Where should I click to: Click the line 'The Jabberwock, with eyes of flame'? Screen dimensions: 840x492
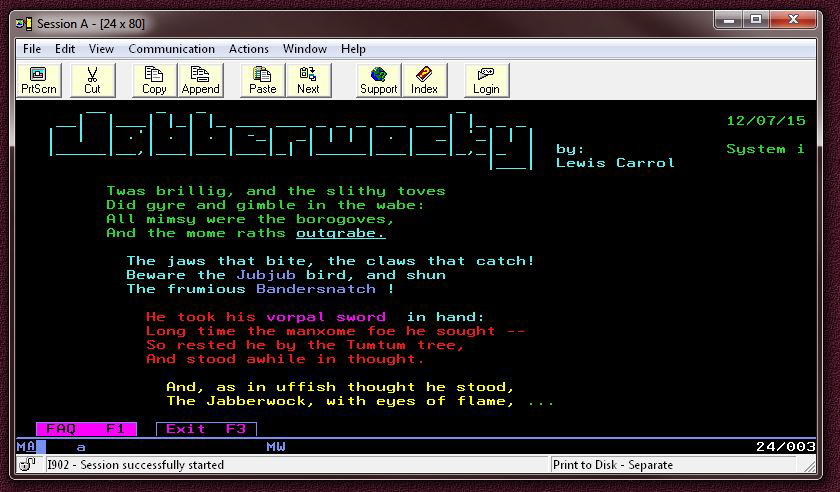pos(340,400)
